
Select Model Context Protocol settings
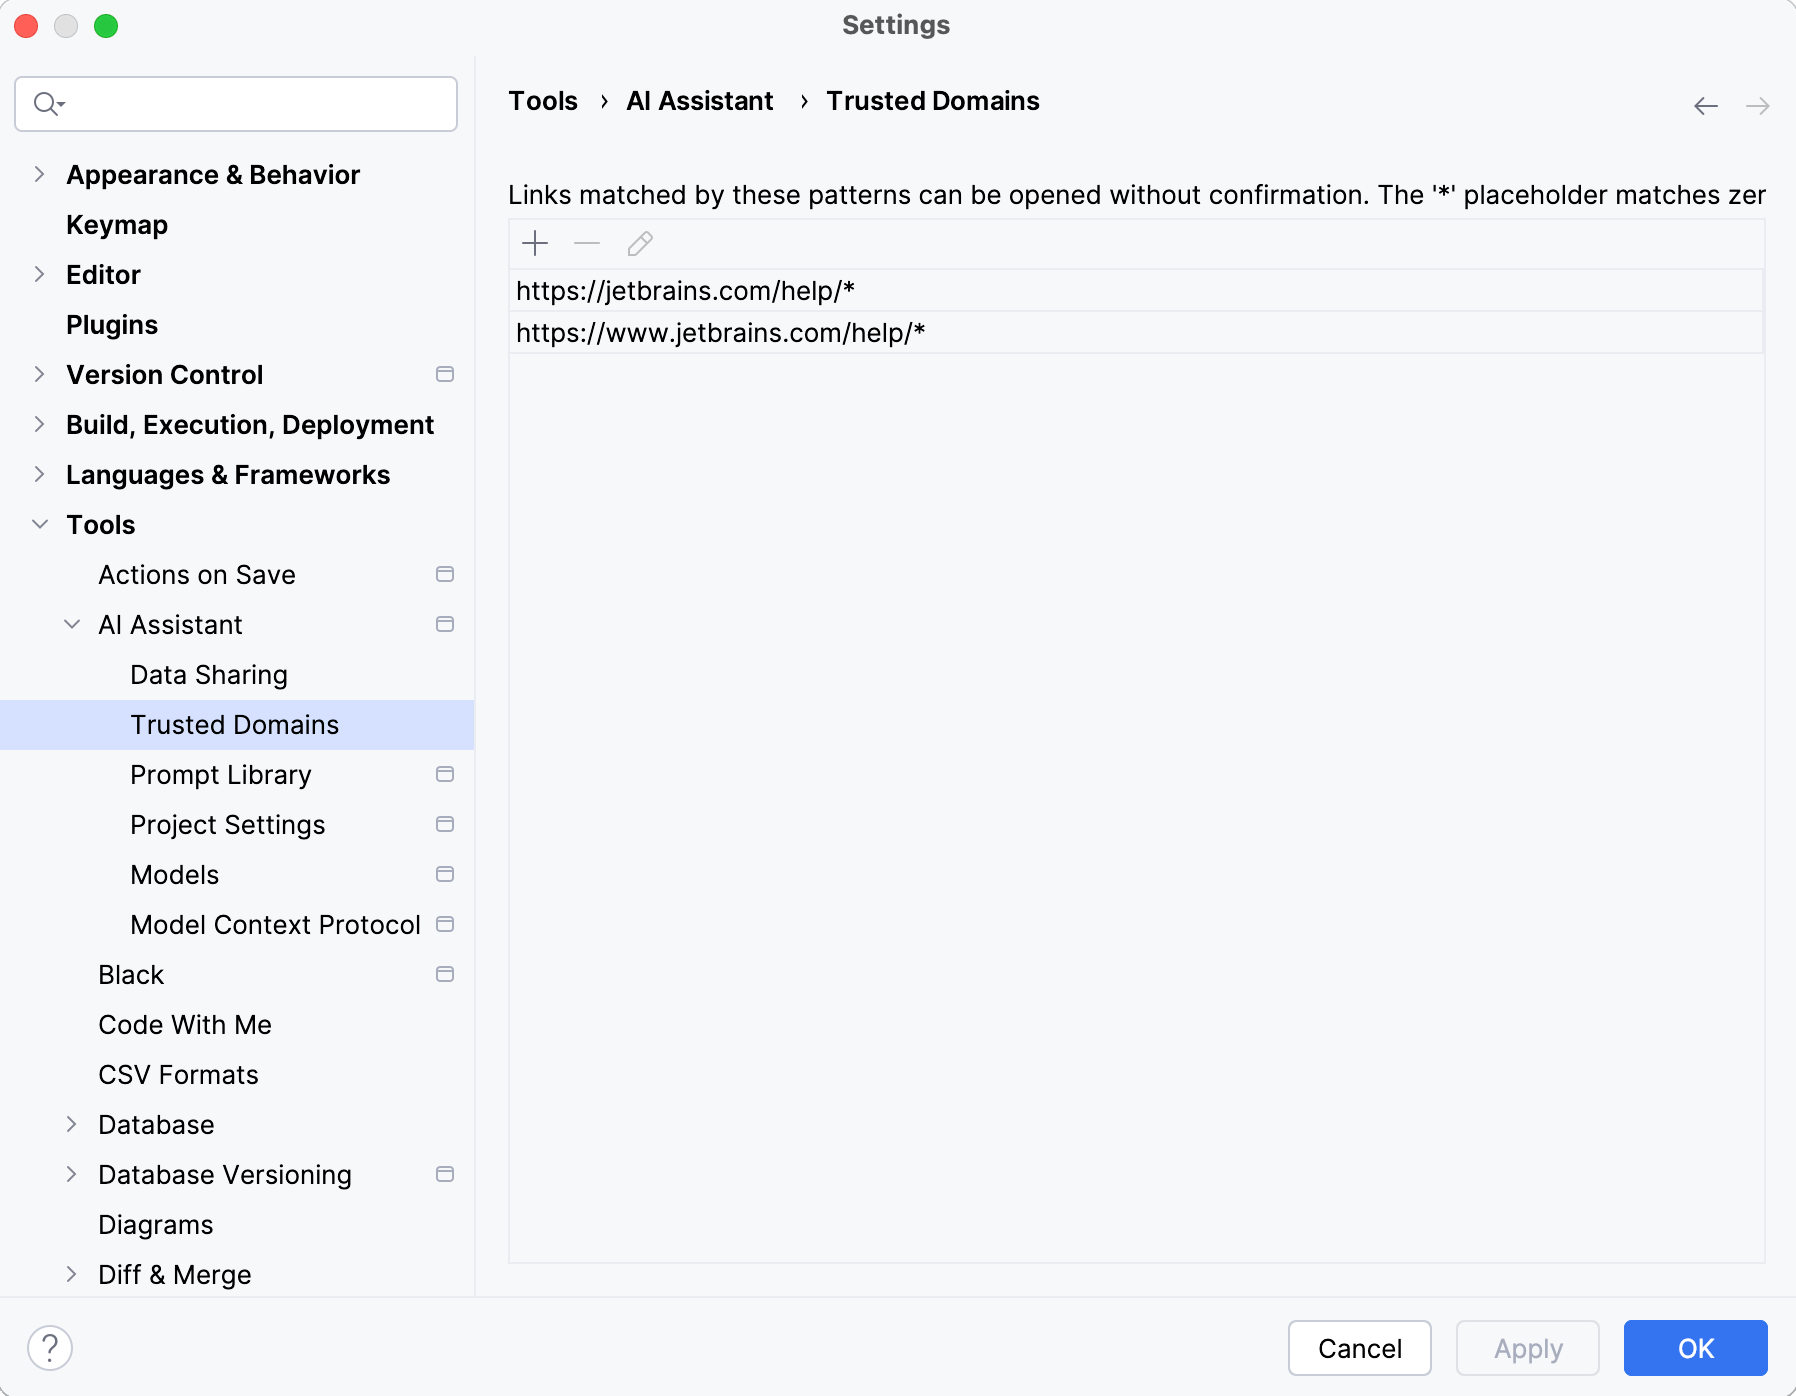(x=275, y=925)
